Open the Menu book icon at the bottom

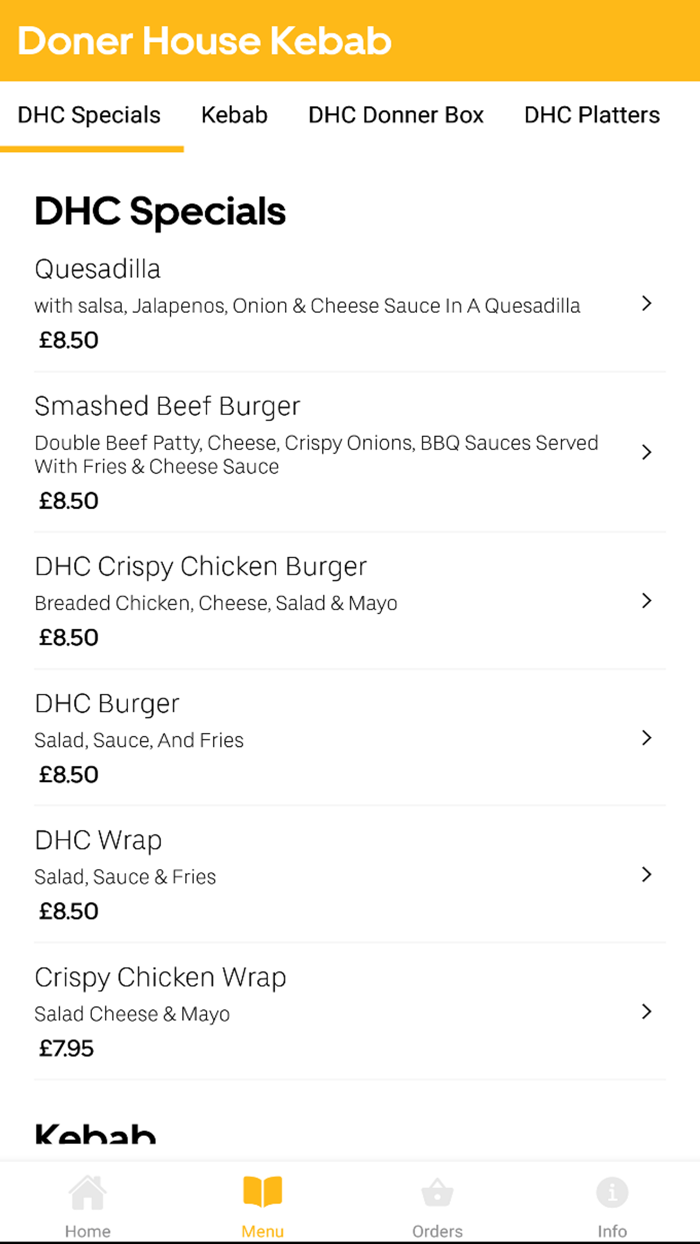[262, 1190]
